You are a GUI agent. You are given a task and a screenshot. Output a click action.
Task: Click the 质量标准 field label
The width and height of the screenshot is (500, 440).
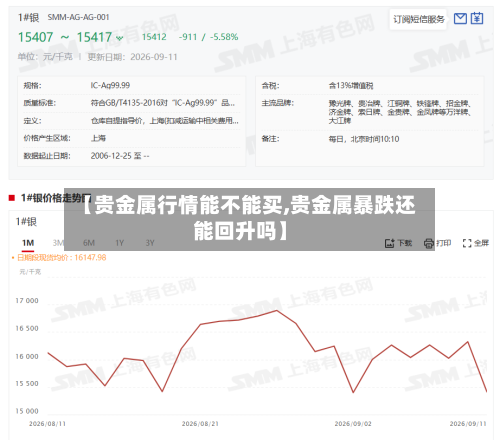[x=40, y=103]
